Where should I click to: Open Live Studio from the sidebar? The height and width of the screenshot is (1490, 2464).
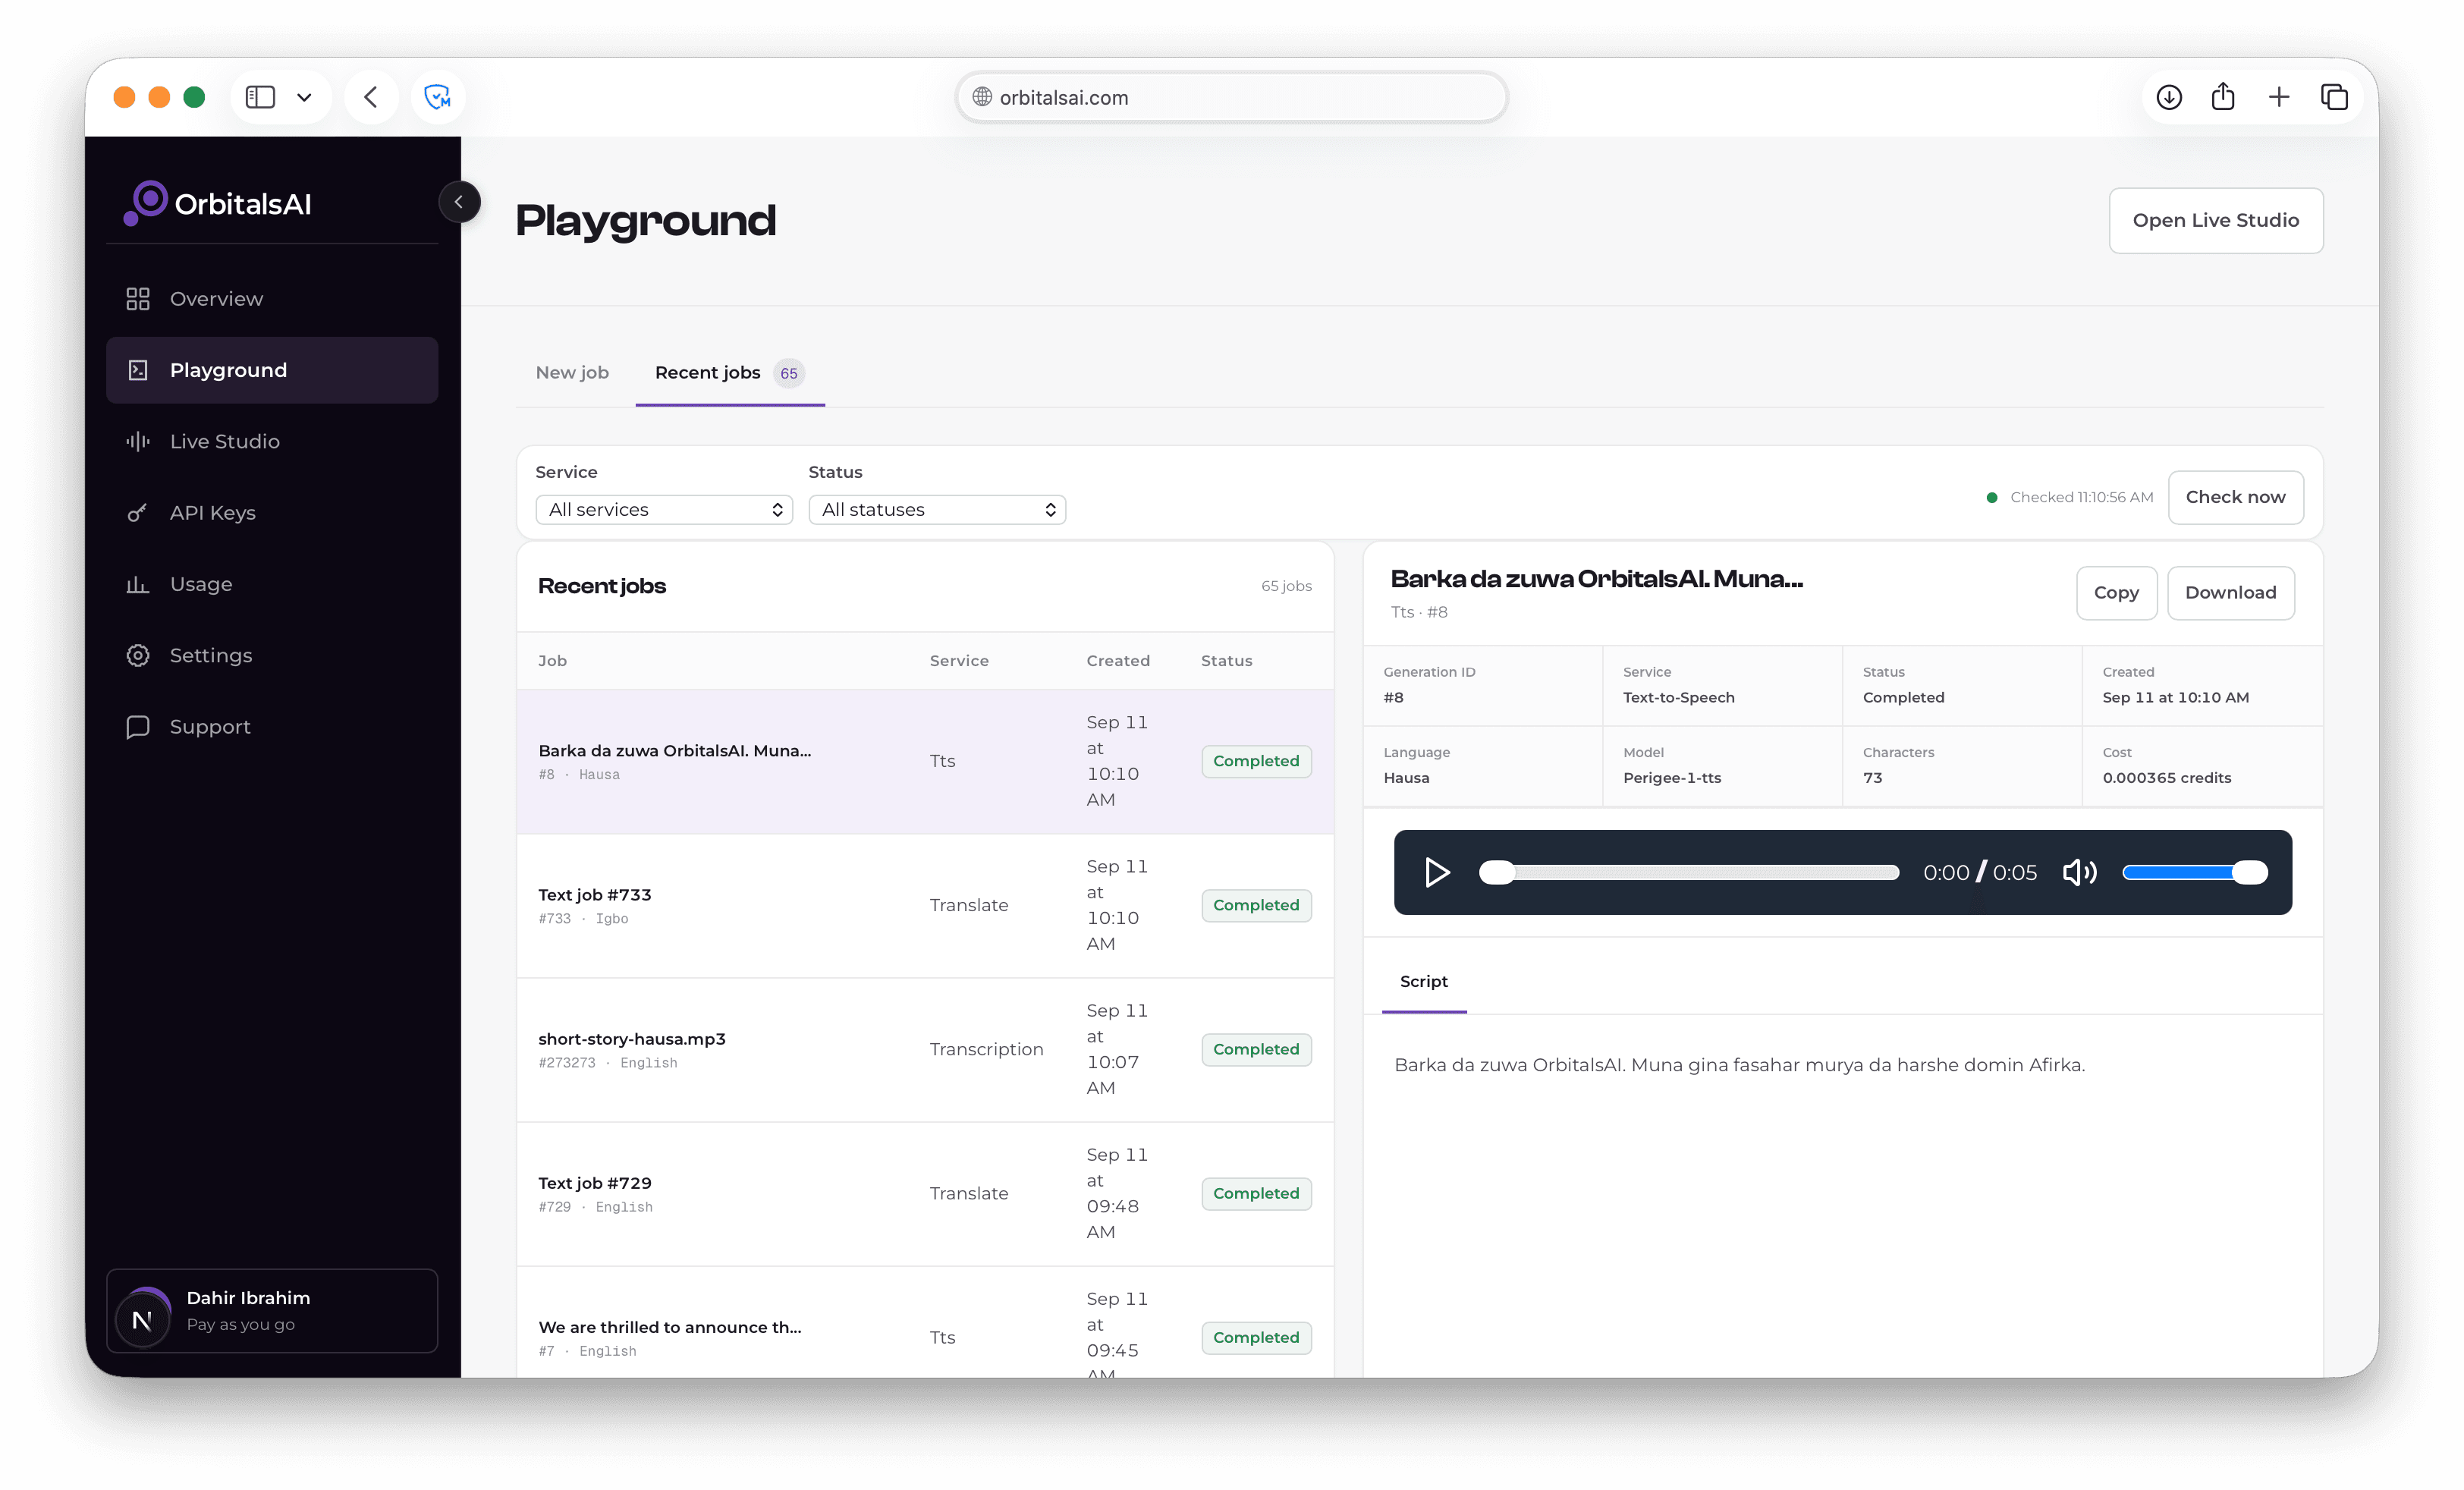271,441
